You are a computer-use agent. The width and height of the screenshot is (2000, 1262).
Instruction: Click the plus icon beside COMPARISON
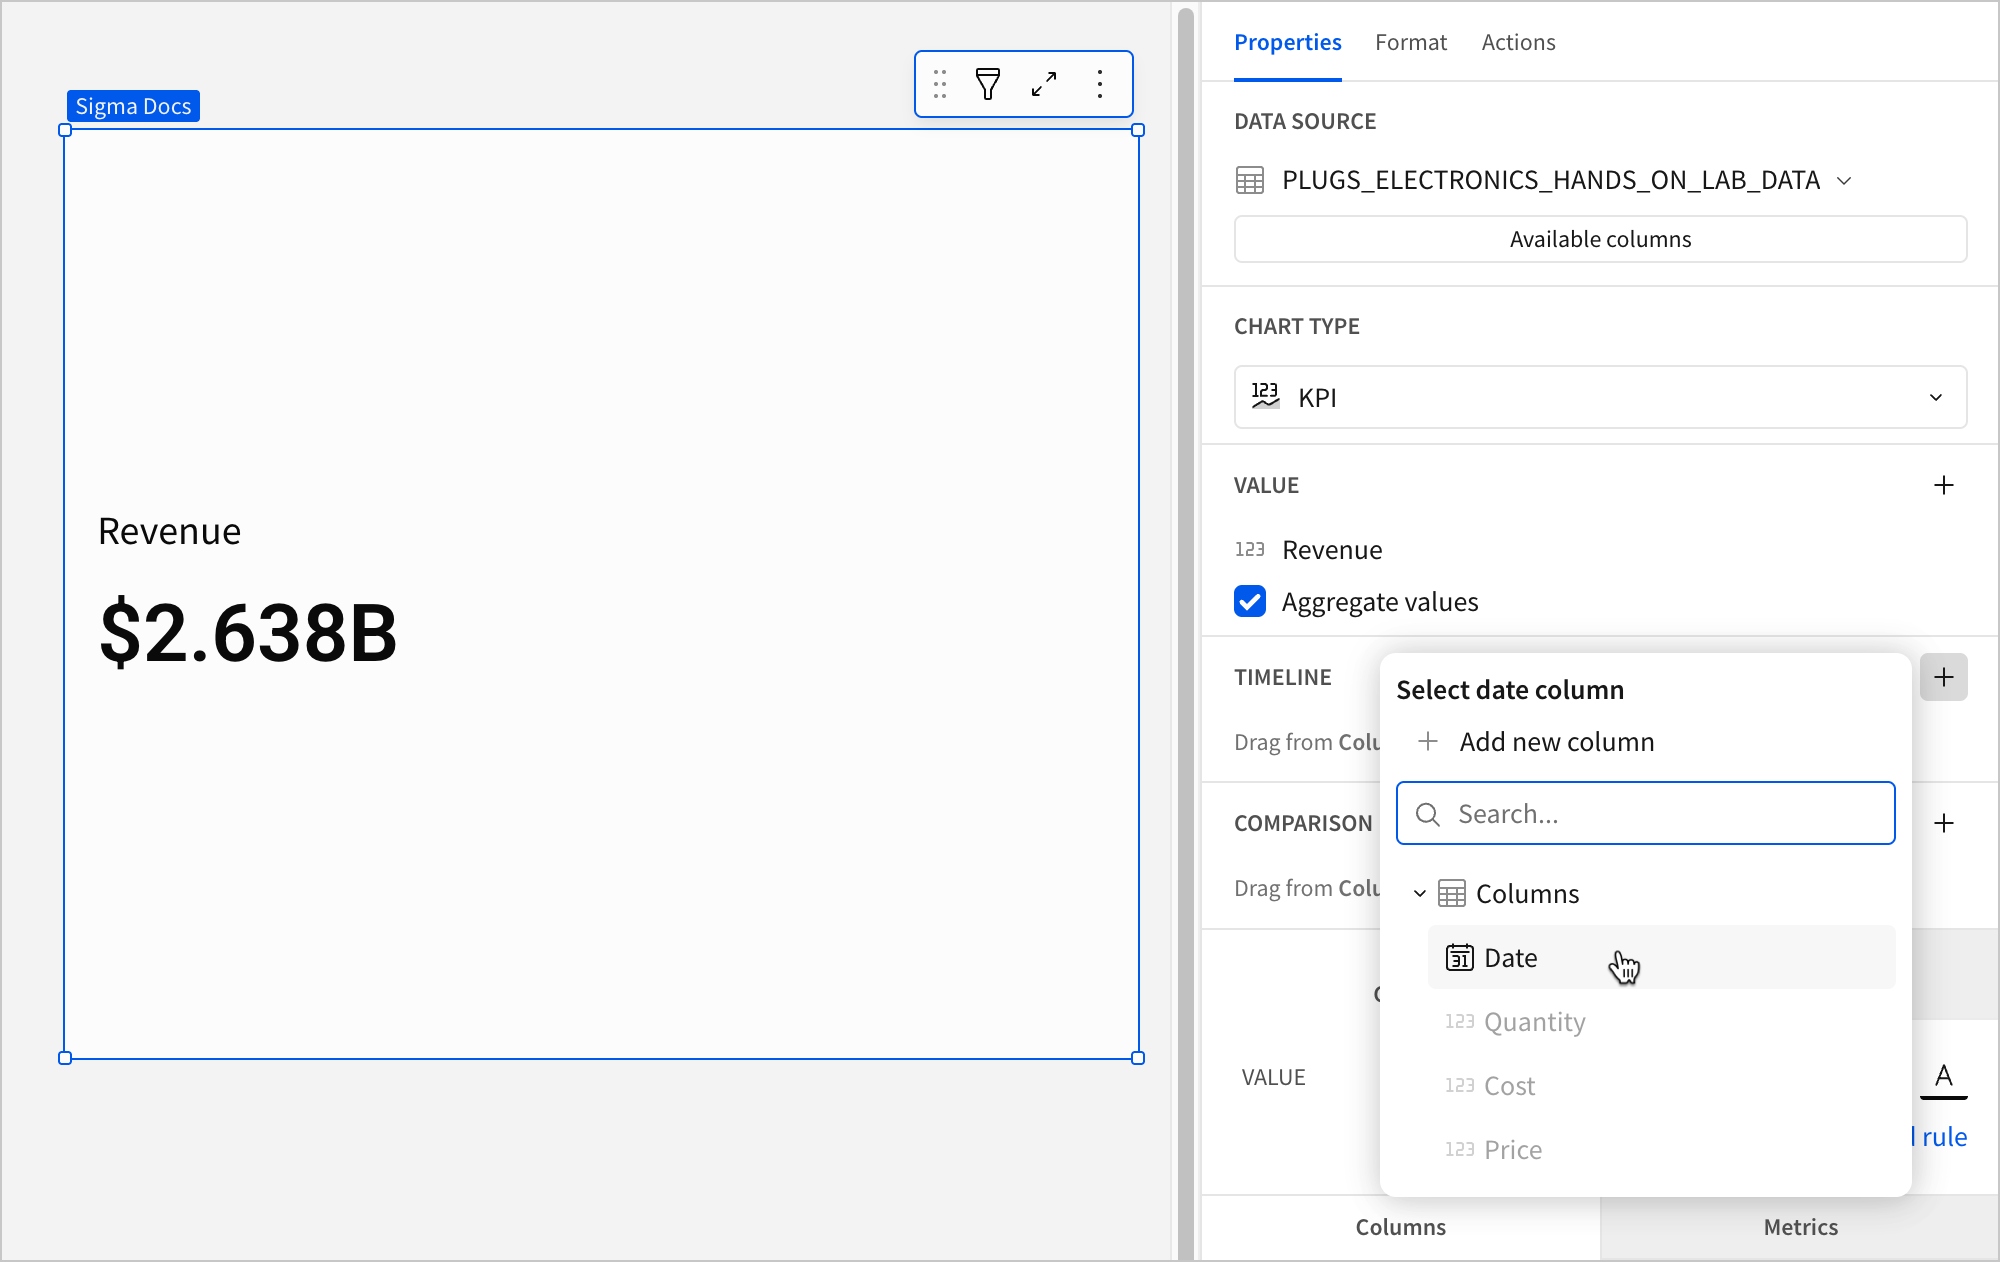(x=1944, y=823)
